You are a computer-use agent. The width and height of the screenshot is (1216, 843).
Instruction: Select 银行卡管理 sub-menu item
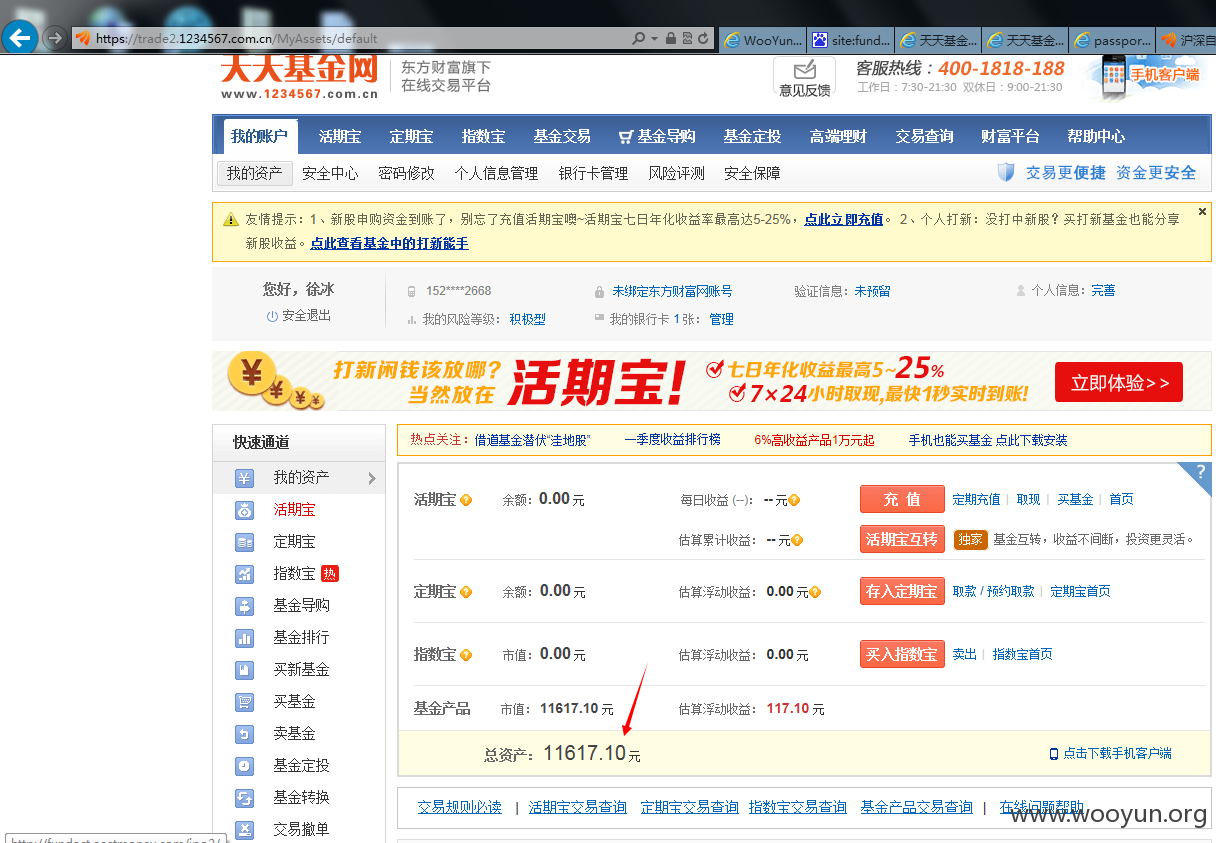click(593, 173)
